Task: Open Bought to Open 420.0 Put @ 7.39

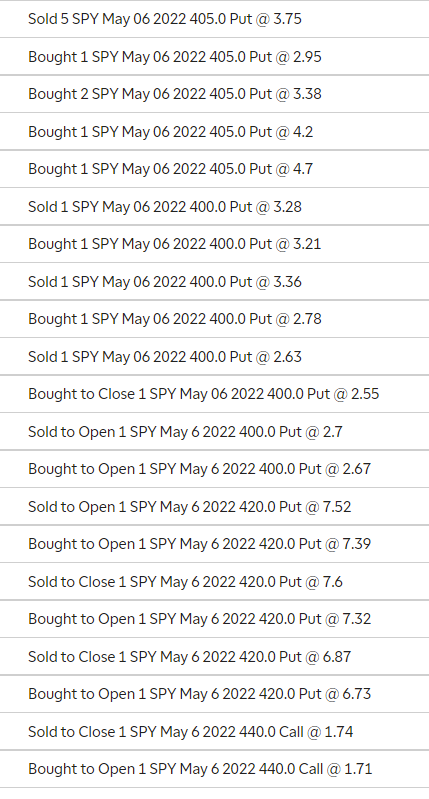Action: tap(214, 544)
